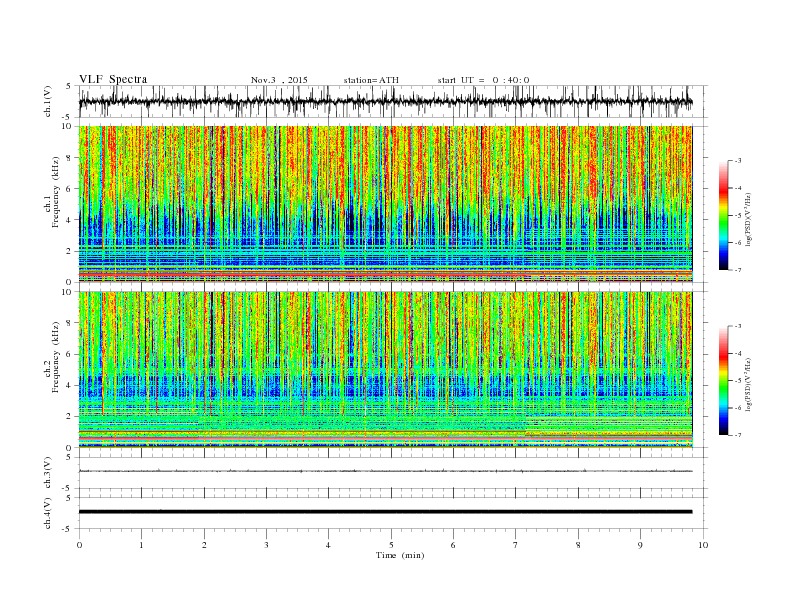Click the "3" tick label on the time axis
This screenshot has height=612, width=792.
pos(266,545)
